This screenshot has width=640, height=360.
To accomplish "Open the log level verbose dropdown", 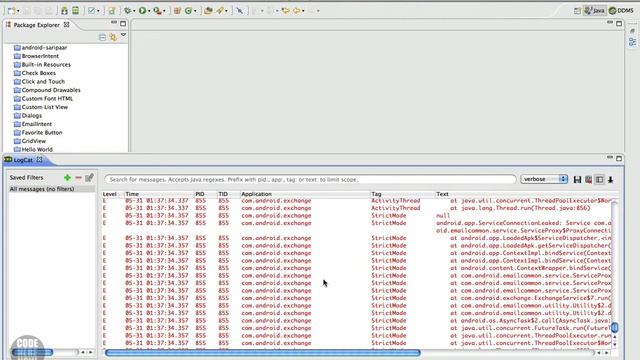I will point(544,179).
